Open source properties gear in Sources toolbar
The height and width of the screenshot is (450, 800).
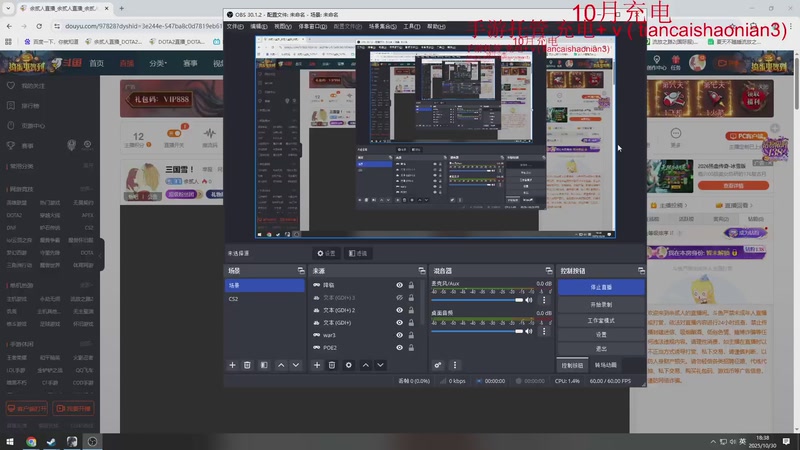click(349, 365)
